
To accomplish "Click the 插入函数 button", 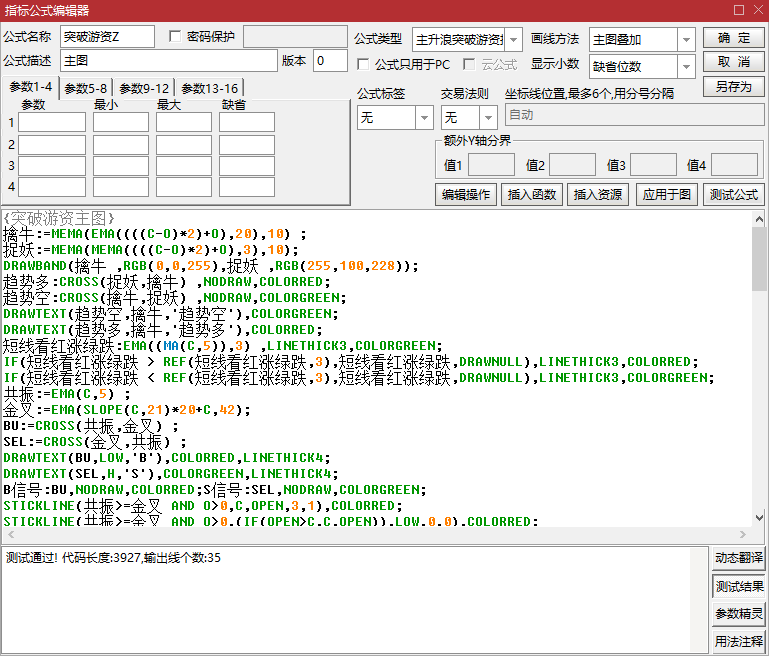I will click(534, 194).
